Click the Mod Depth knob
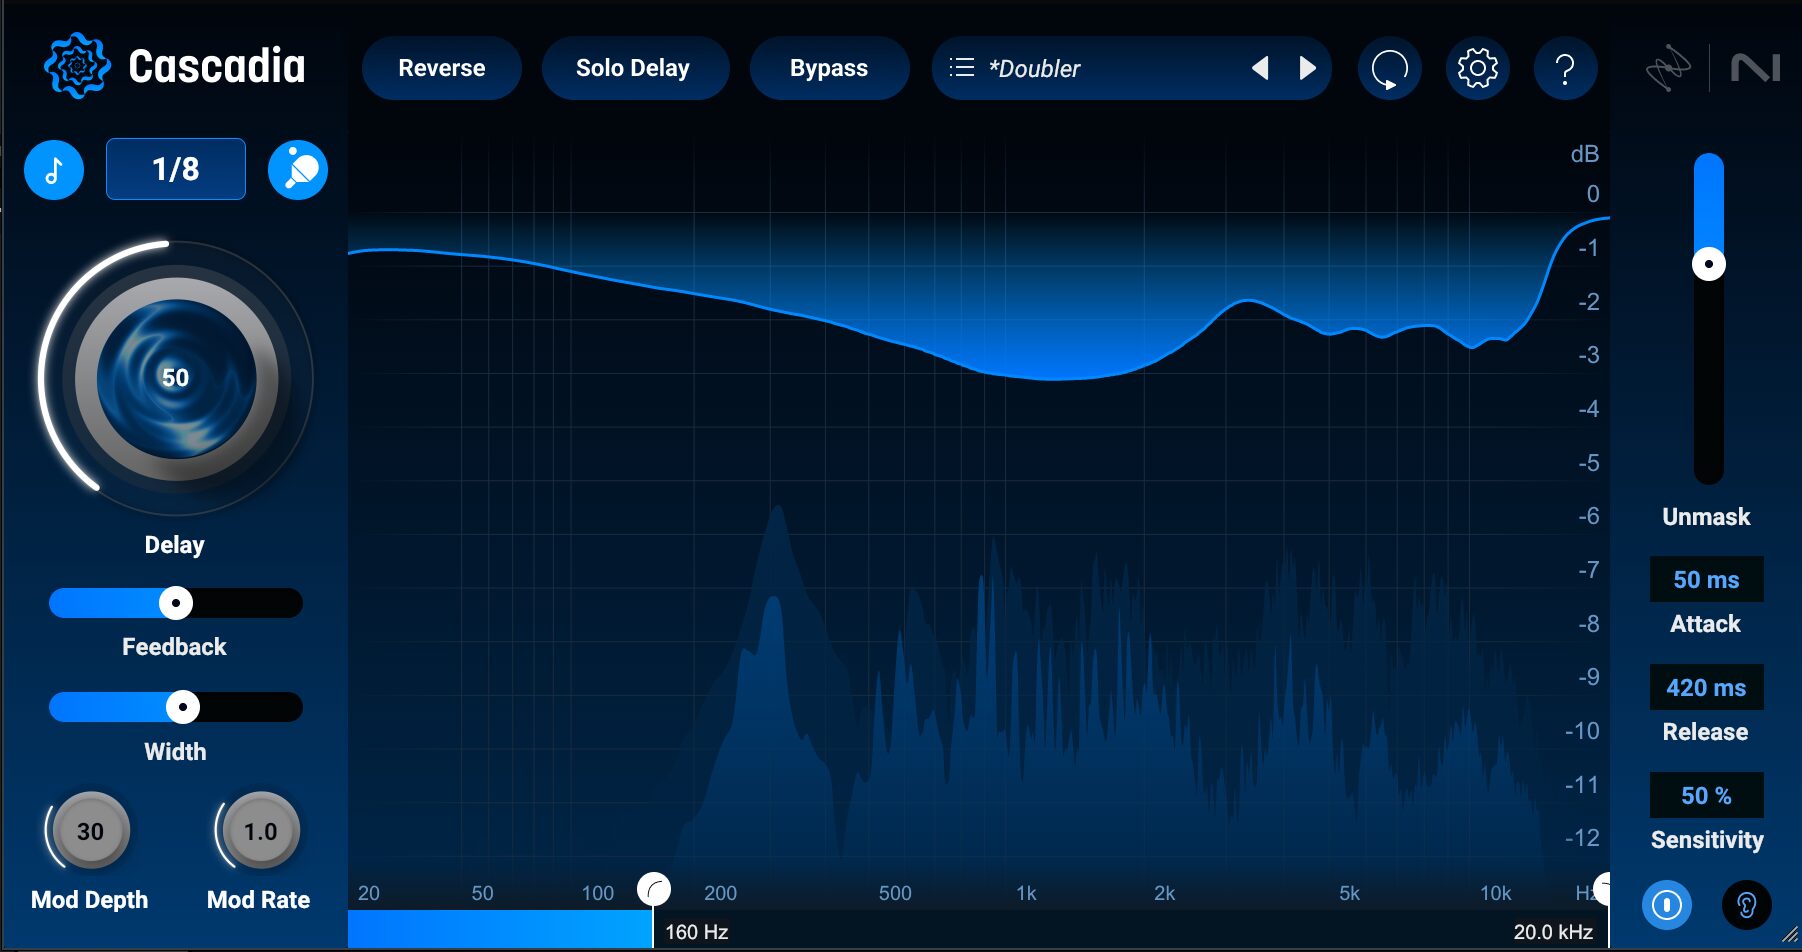The width and height of the screenshot is (1802, 952). pos(90,831)
